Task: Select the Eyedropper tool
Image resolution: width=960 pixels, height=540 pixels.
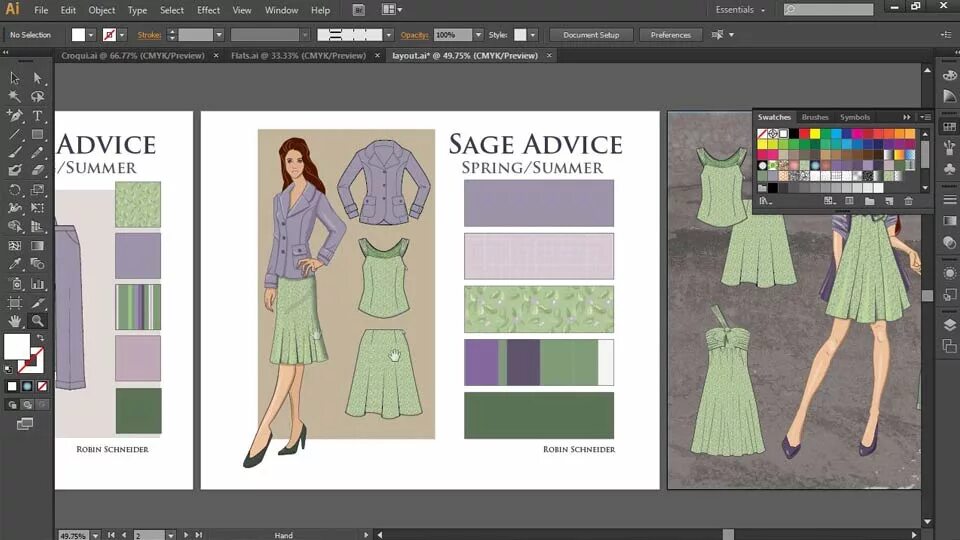Action: click(x=14, y=265)
